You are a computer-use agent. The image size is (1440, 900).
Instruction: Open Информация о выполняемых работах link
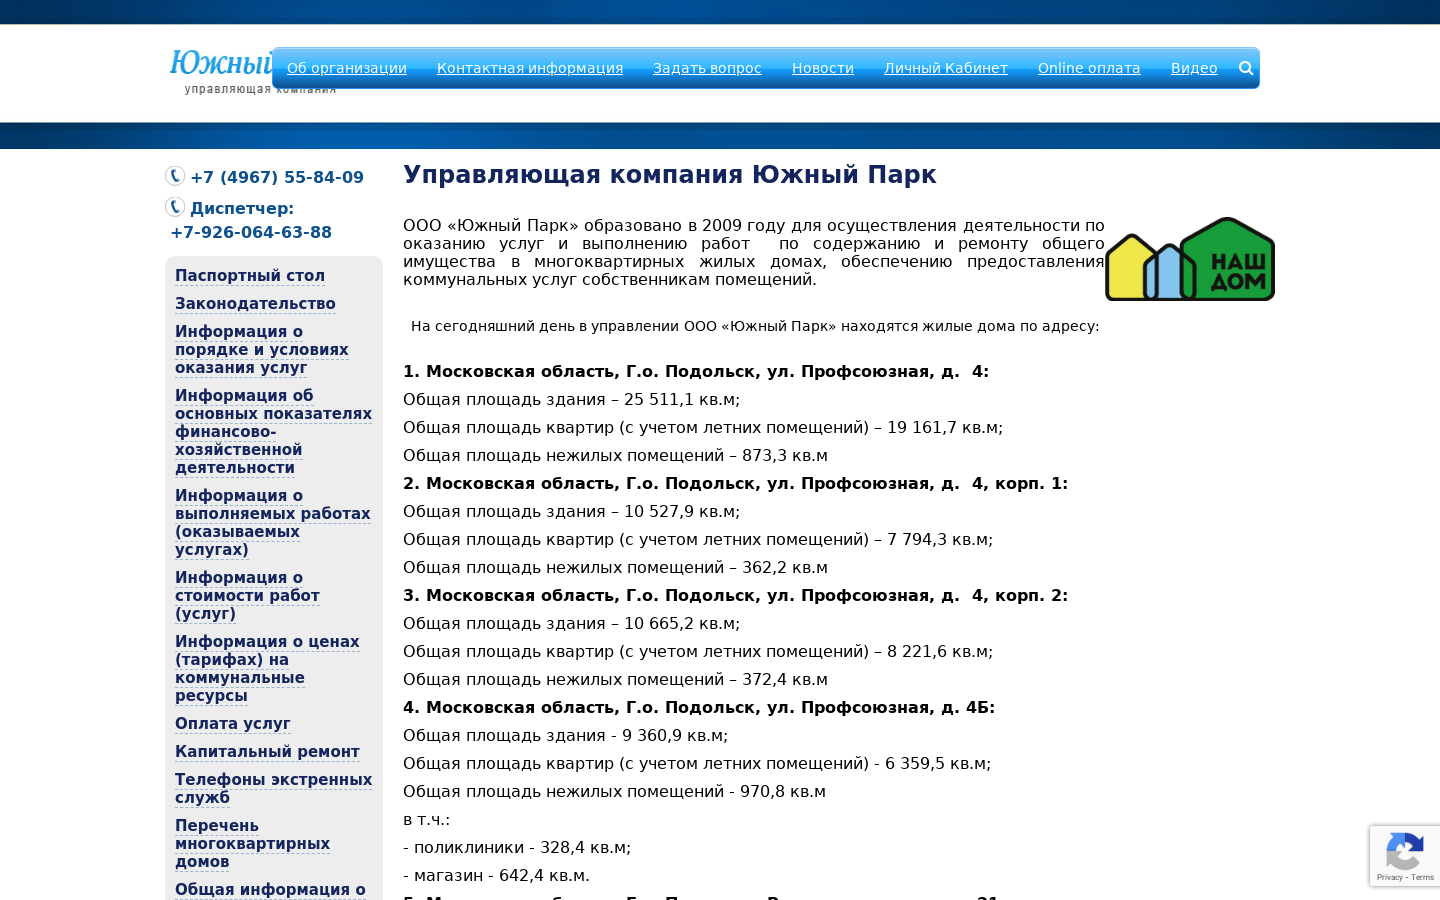(273, 523)
